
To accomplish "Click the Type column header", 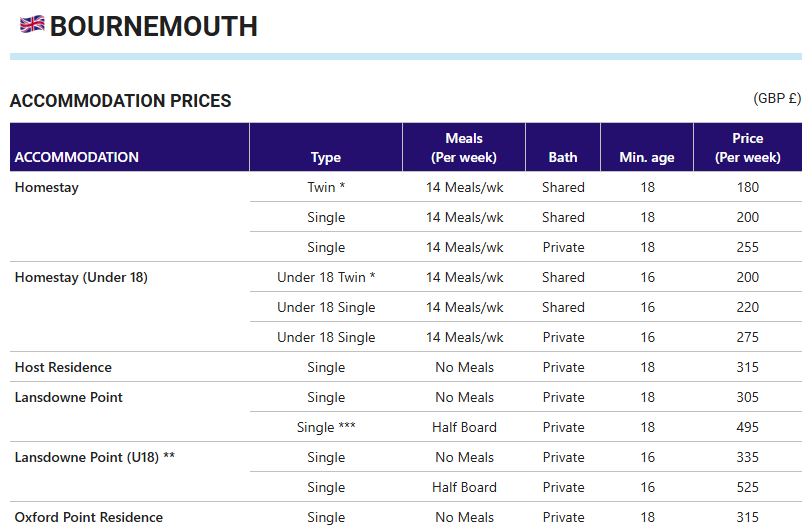I will coord(326,157).
